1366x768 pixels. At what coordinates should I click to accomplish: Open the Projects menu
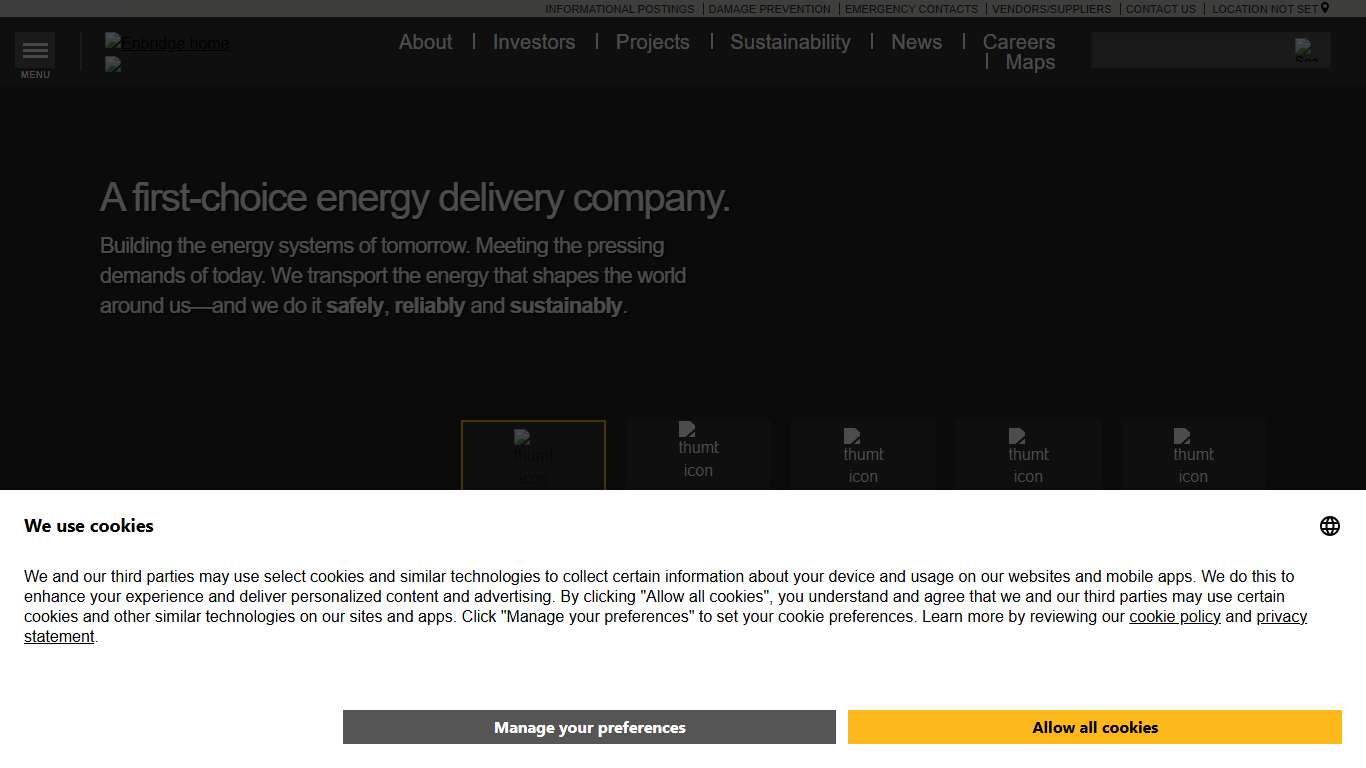652,42
